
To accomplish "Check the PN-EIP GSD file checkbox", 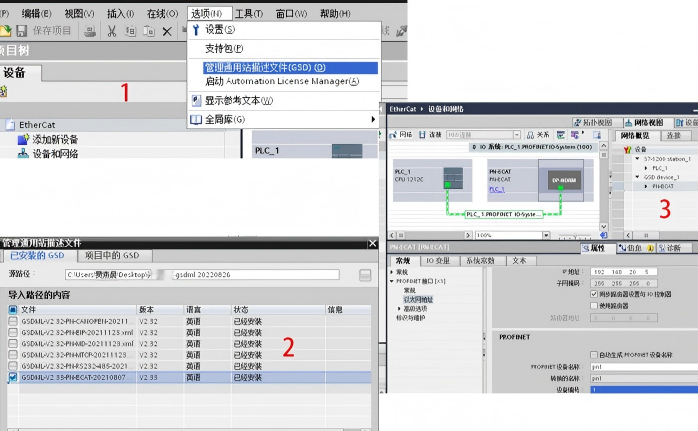I will click(13, 332).
